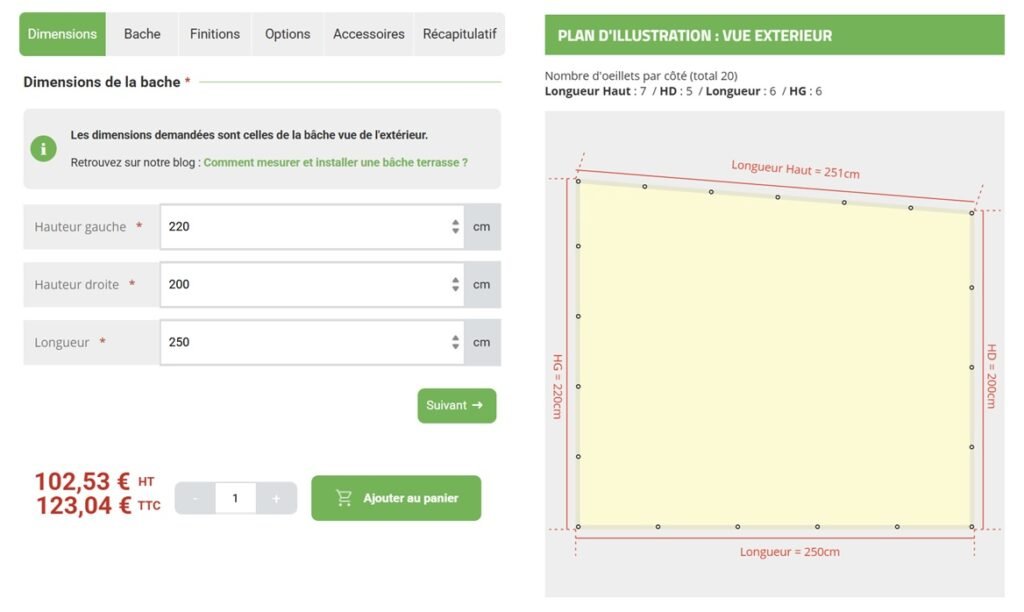1024x612 pixels.
Task: Click the Suivant button
Action: pyautogui.click(x=457, y=406)
